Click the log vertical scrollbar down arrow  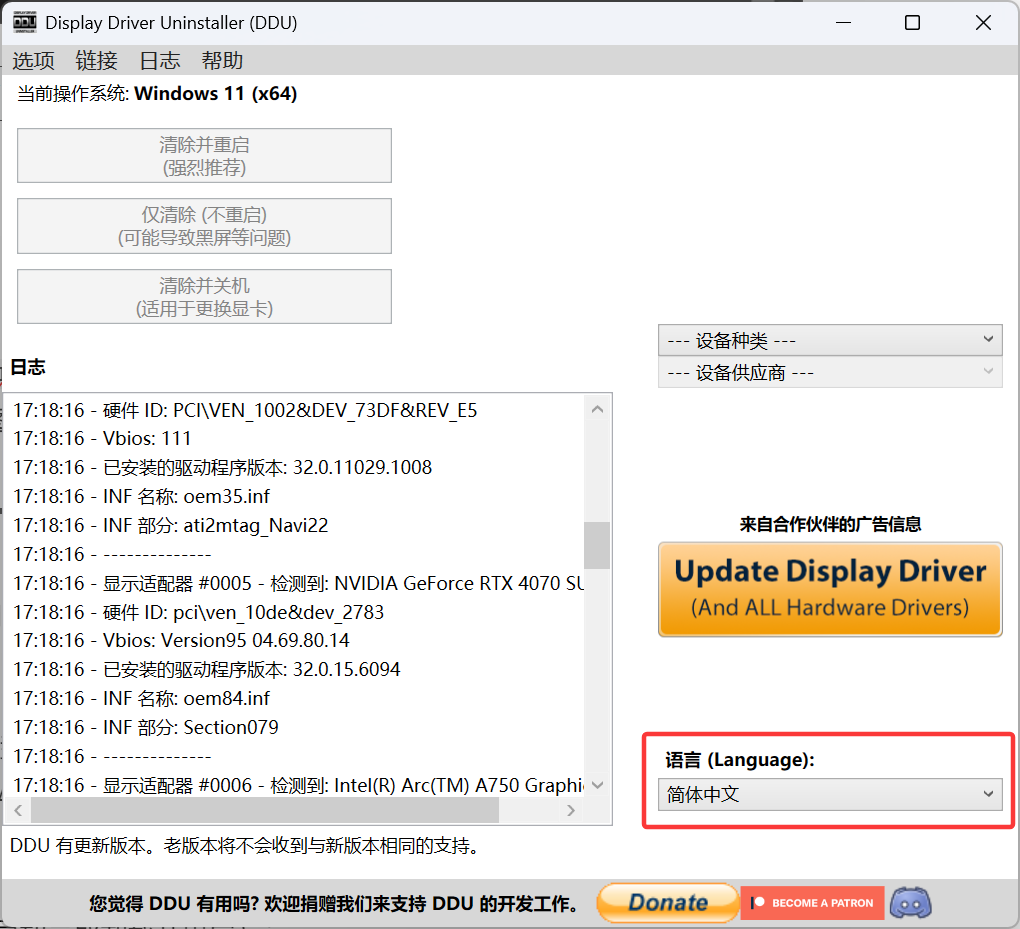597,785
